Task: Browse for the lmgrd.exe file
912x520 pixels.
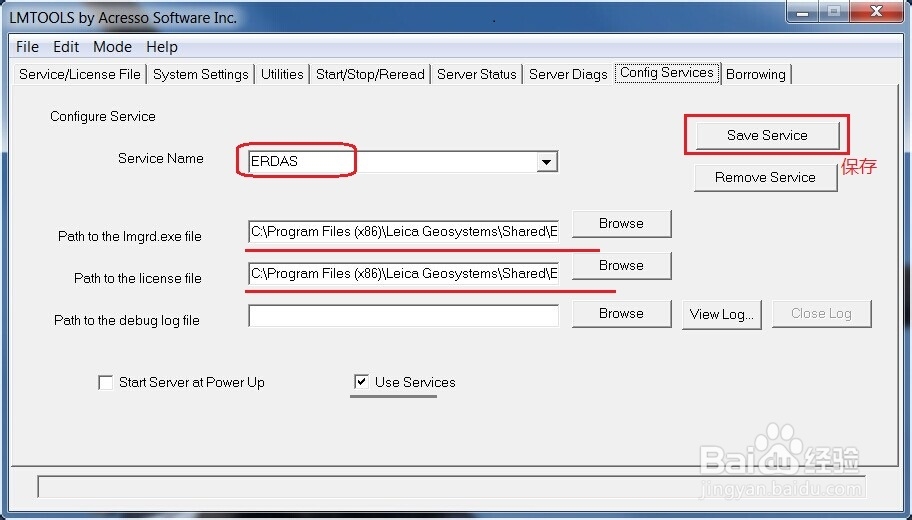Action: [x=621, y=223]
